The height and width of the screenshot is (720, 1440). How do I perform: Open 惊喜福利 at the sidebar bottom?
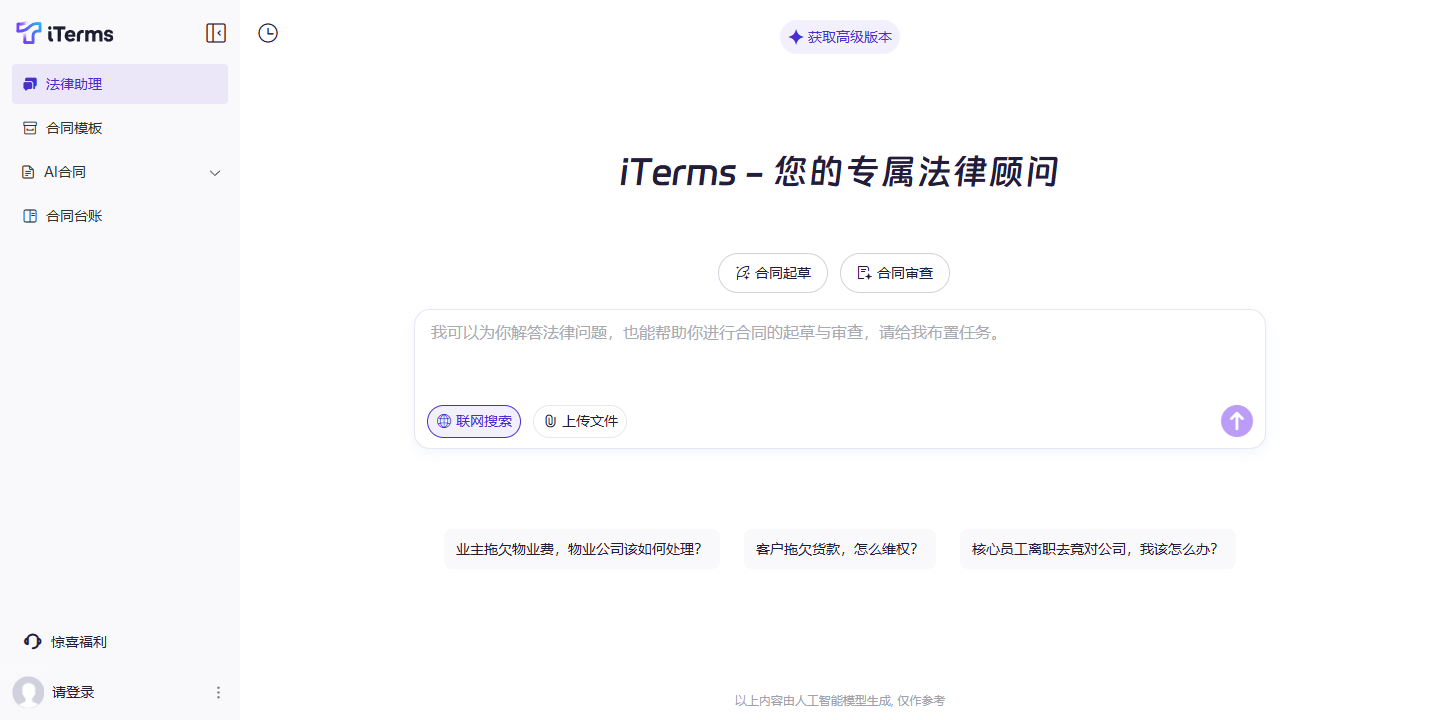tap(66, 642)
